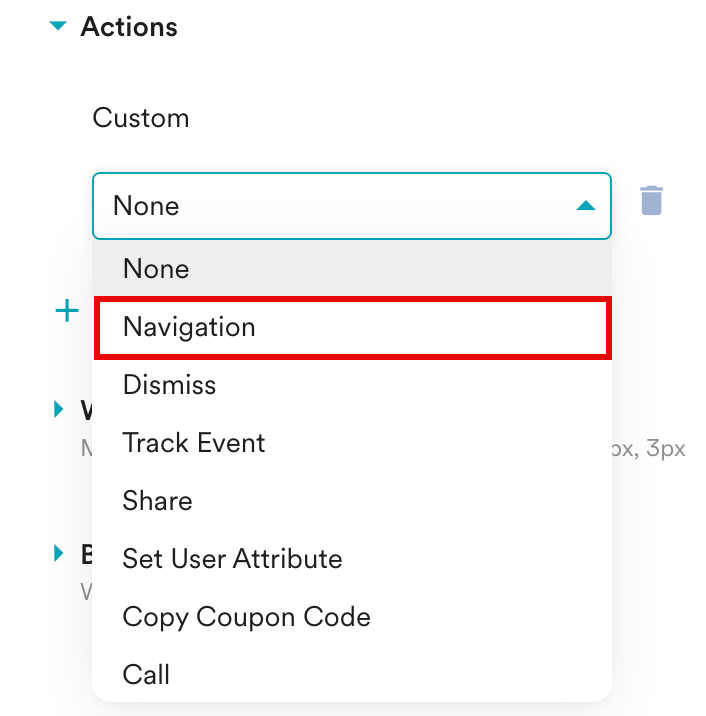
Task: Click the trash icon to delete the action
Action: (x=651, y=200)
